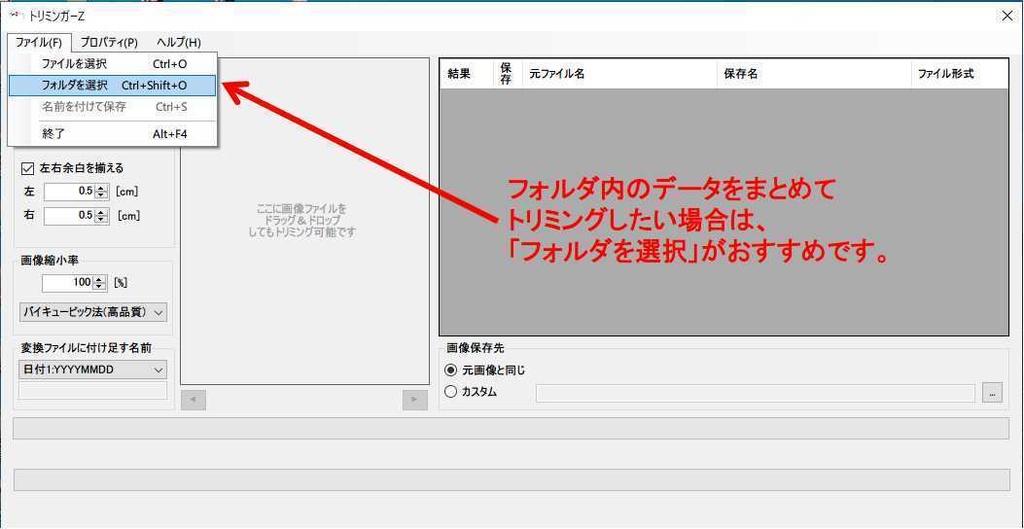Click the 保存名 column header
Viewport: 1024px width, 529px height.
pos(815,74)
